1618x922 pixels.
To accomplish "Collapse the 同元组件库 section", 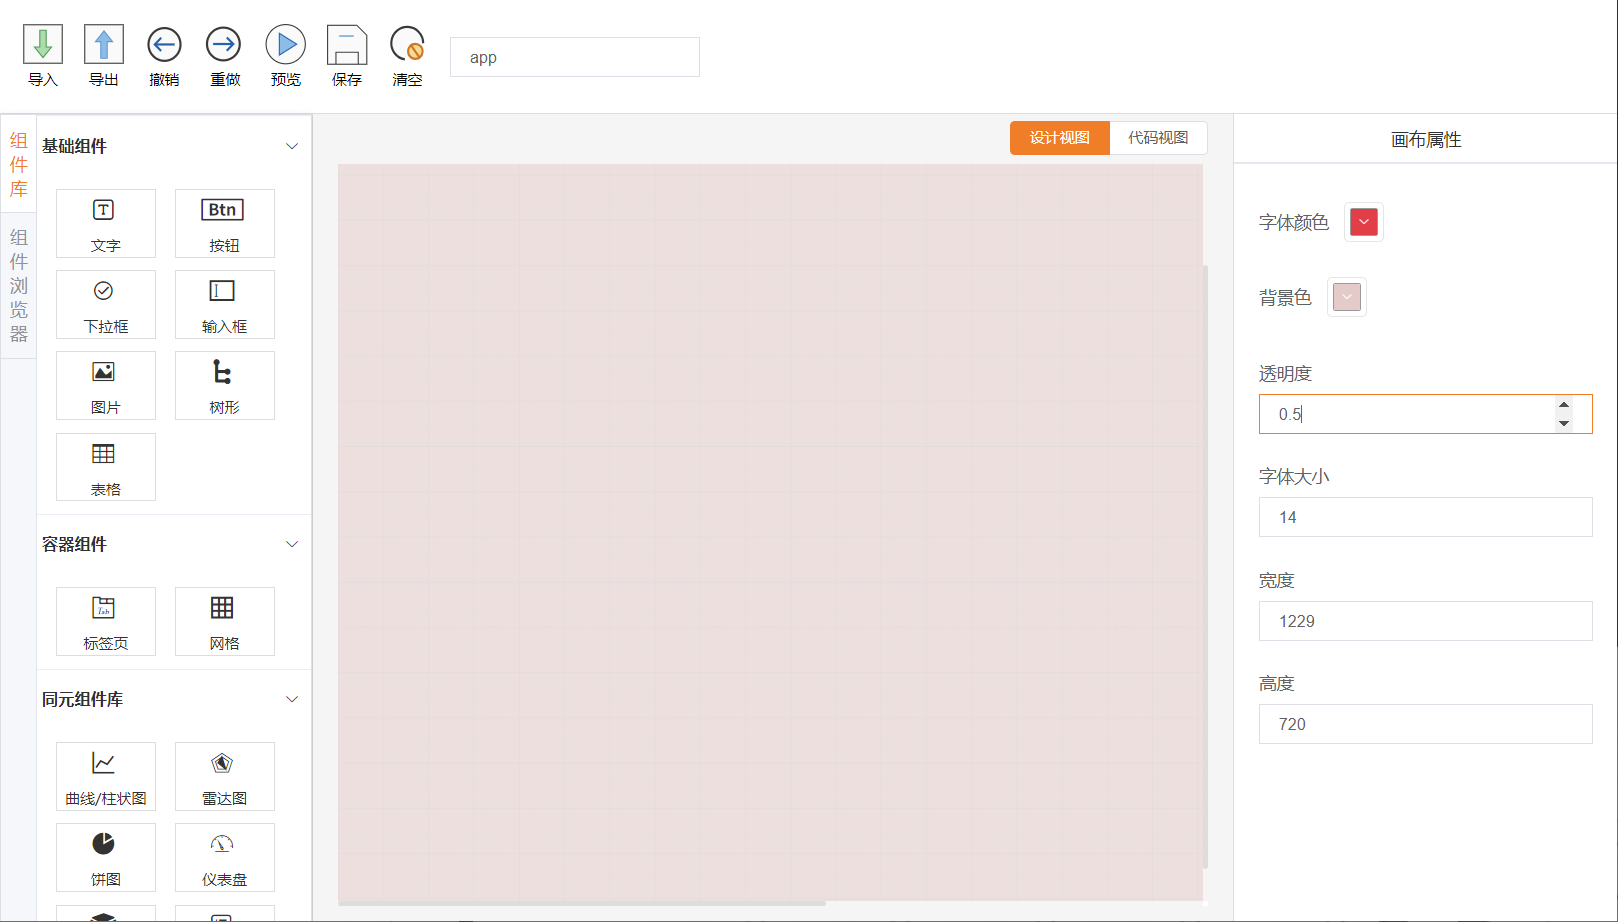I will tap(292, 699).
